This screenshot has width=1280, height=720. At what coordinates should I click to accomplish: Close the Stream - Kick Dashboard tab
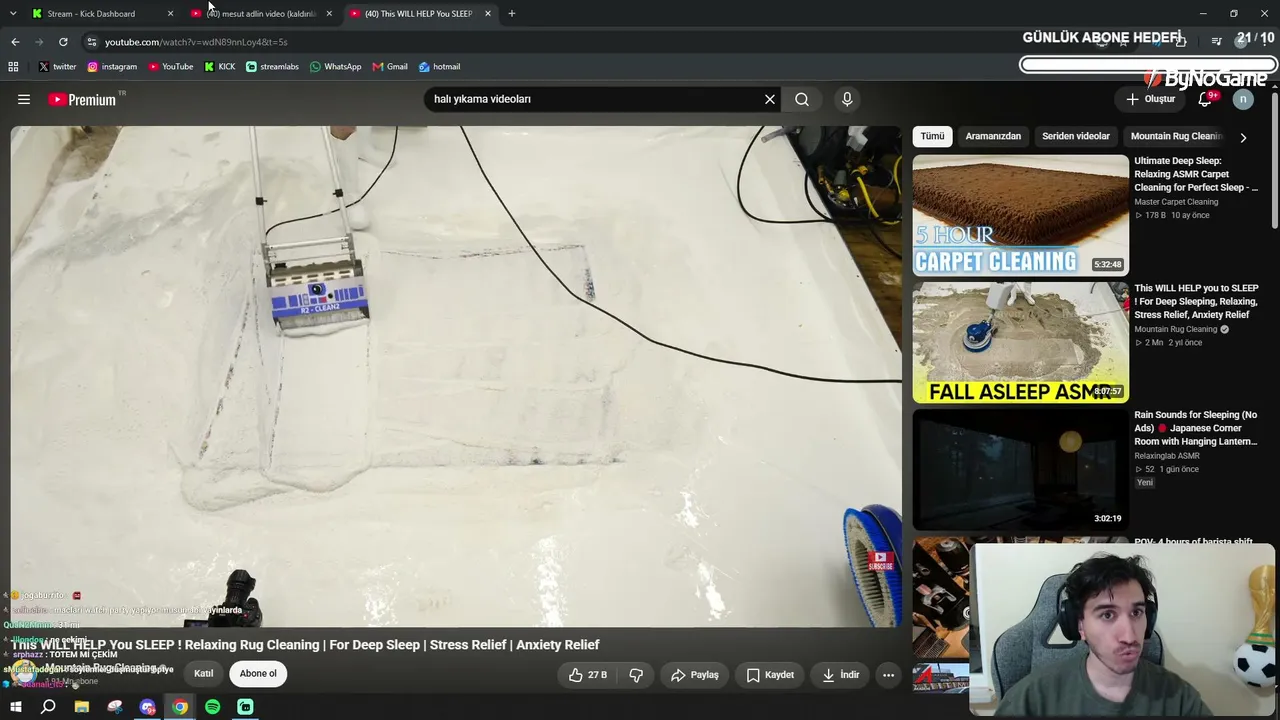170,14
